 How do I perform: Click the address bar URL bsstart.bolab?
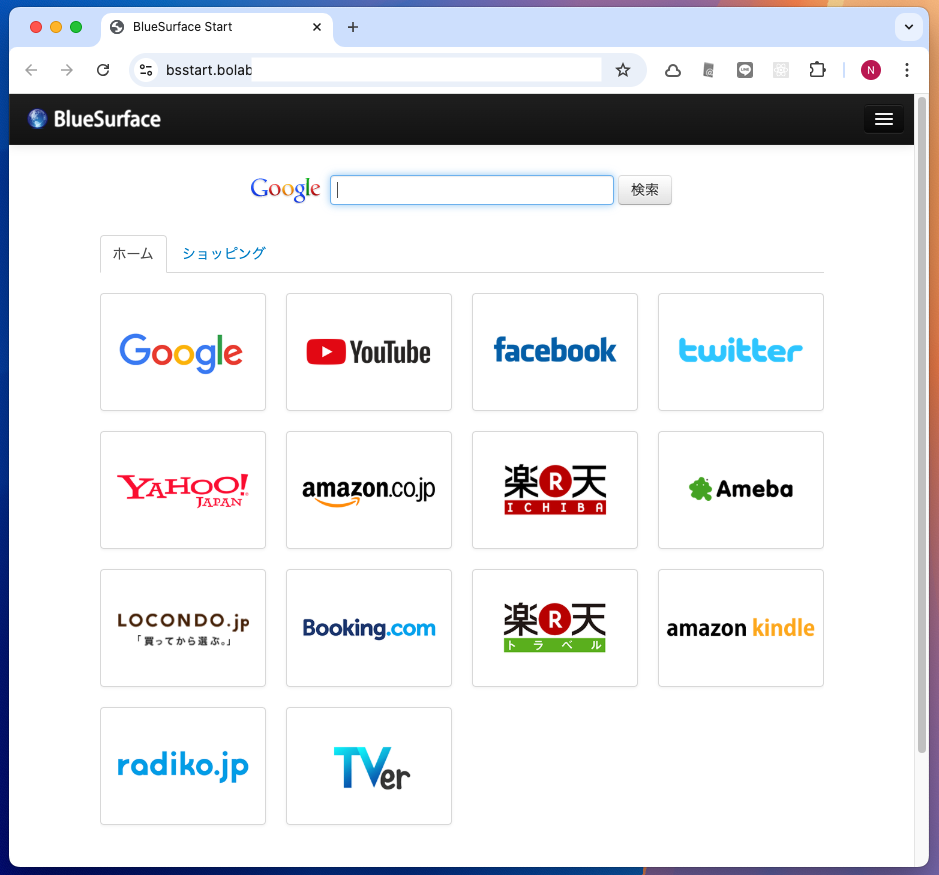tap(209, 70)
